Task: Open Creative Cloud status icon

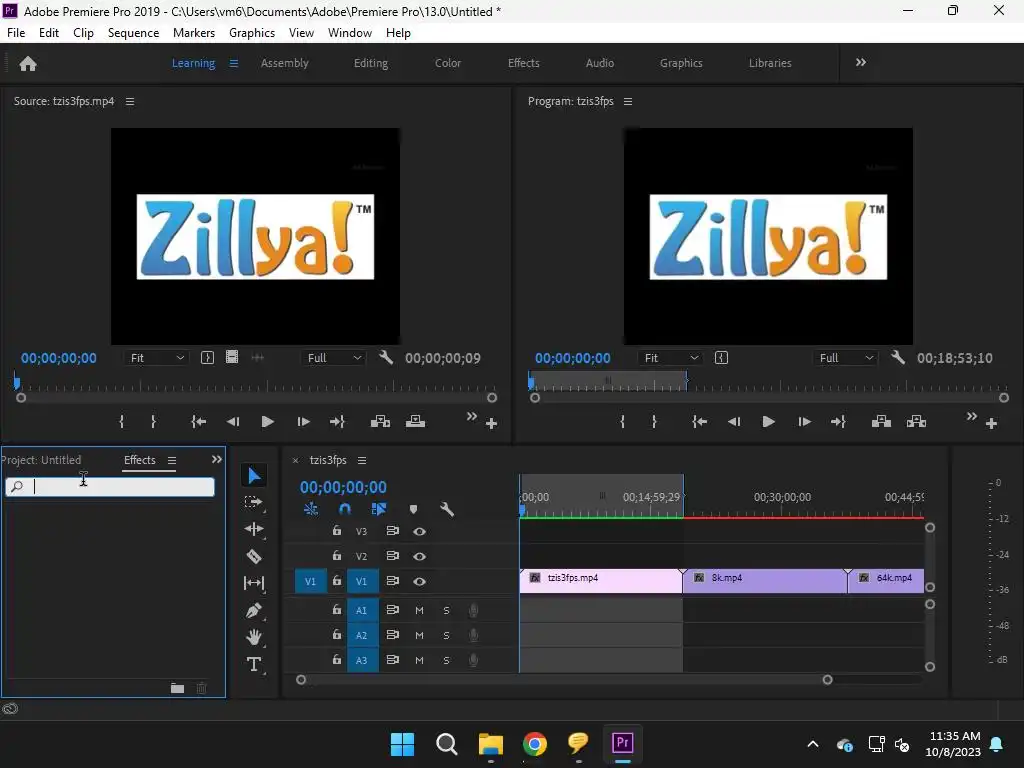Action: [10, 709]
